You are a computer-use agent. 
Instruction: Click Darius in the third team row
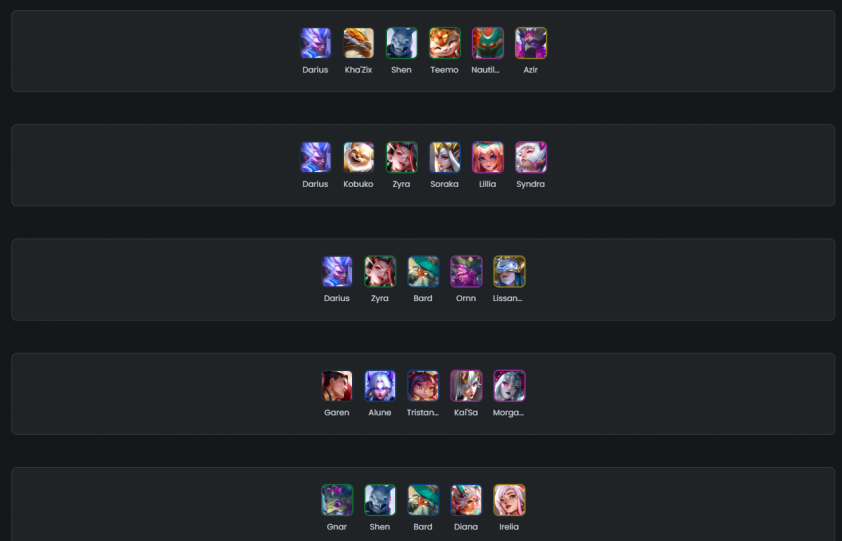point(337,272)
